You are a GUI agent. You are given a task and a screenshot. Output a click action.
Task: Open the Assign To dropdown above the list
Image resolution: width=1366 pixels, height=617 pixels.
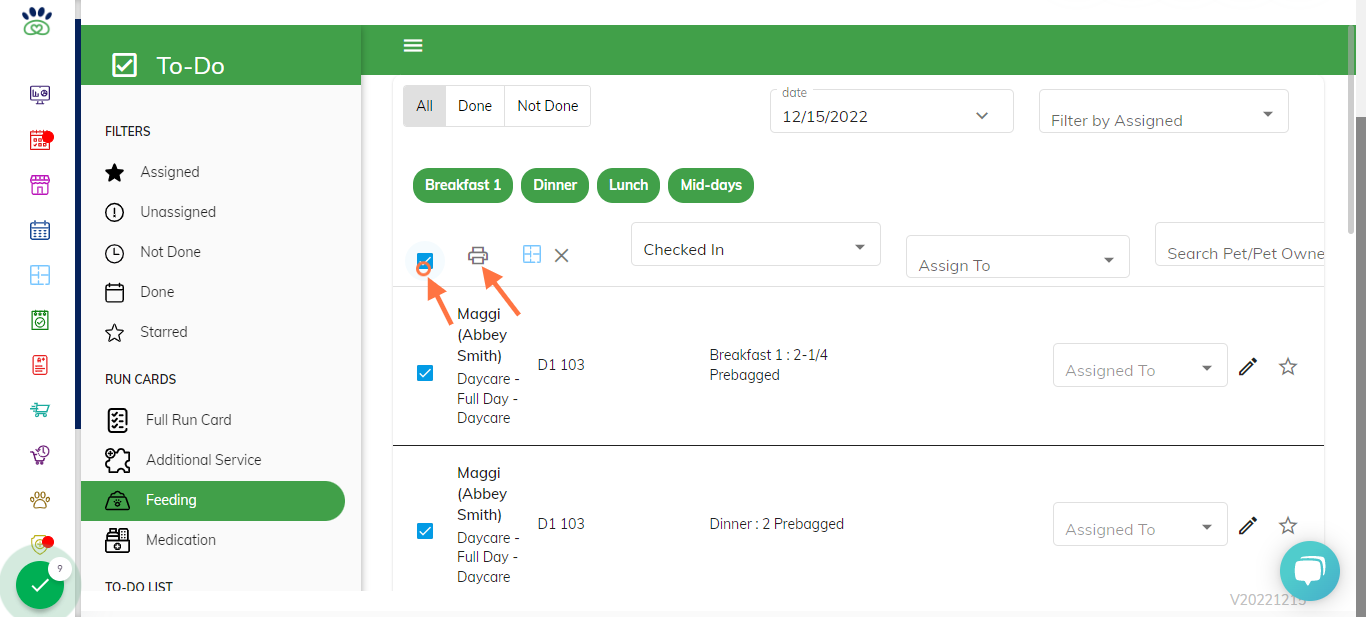pos(1018,257)
